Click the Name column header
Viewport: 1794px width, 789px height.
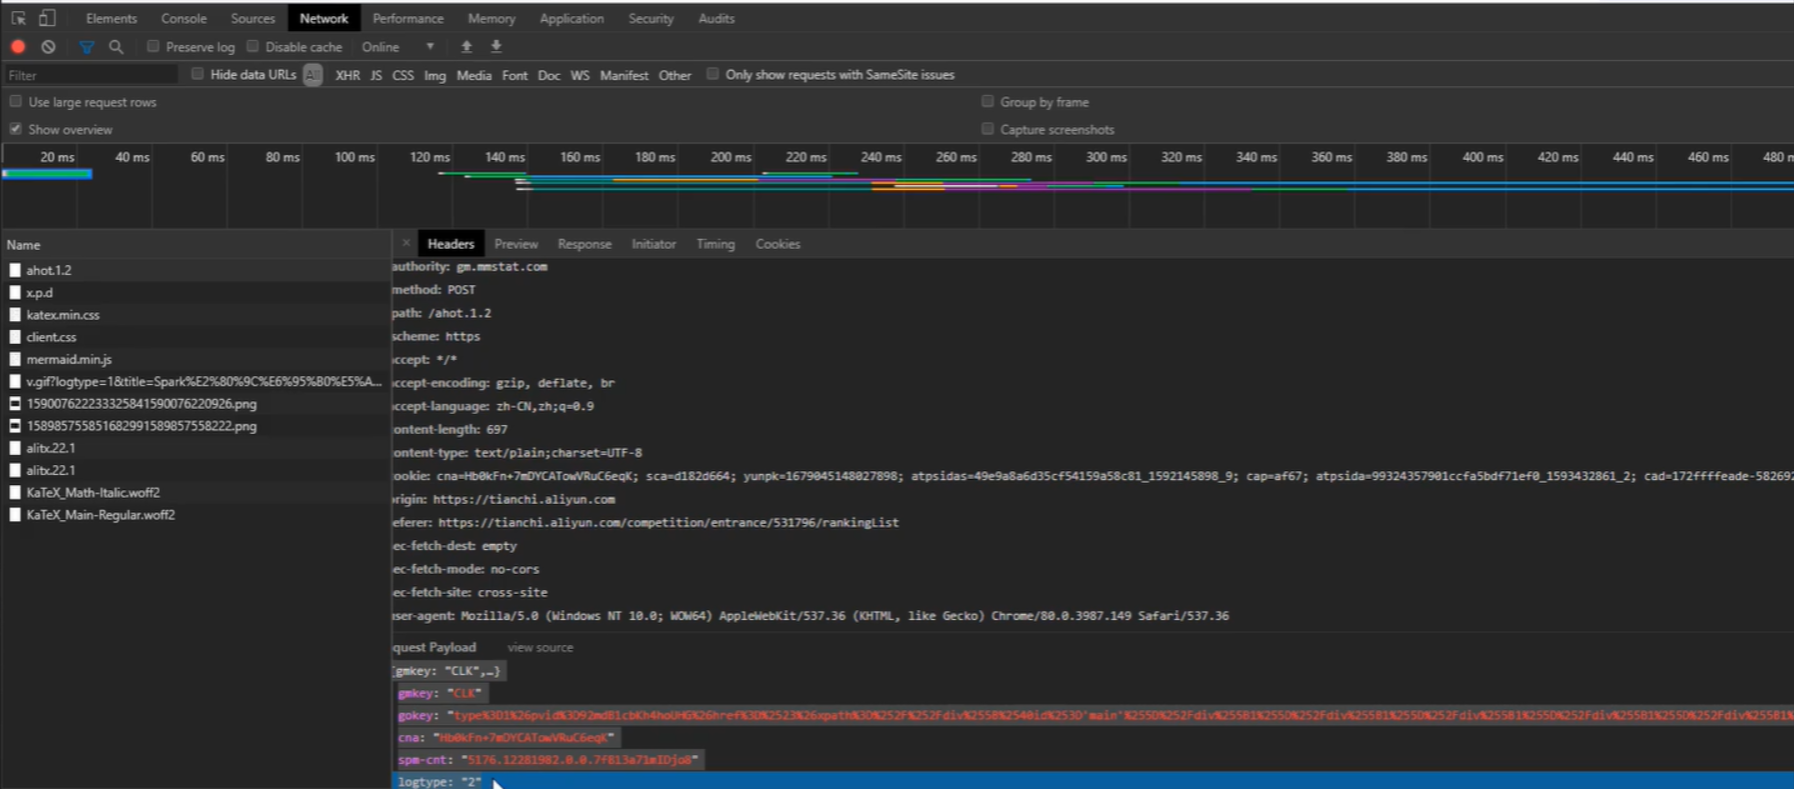[x=196, y=244]
